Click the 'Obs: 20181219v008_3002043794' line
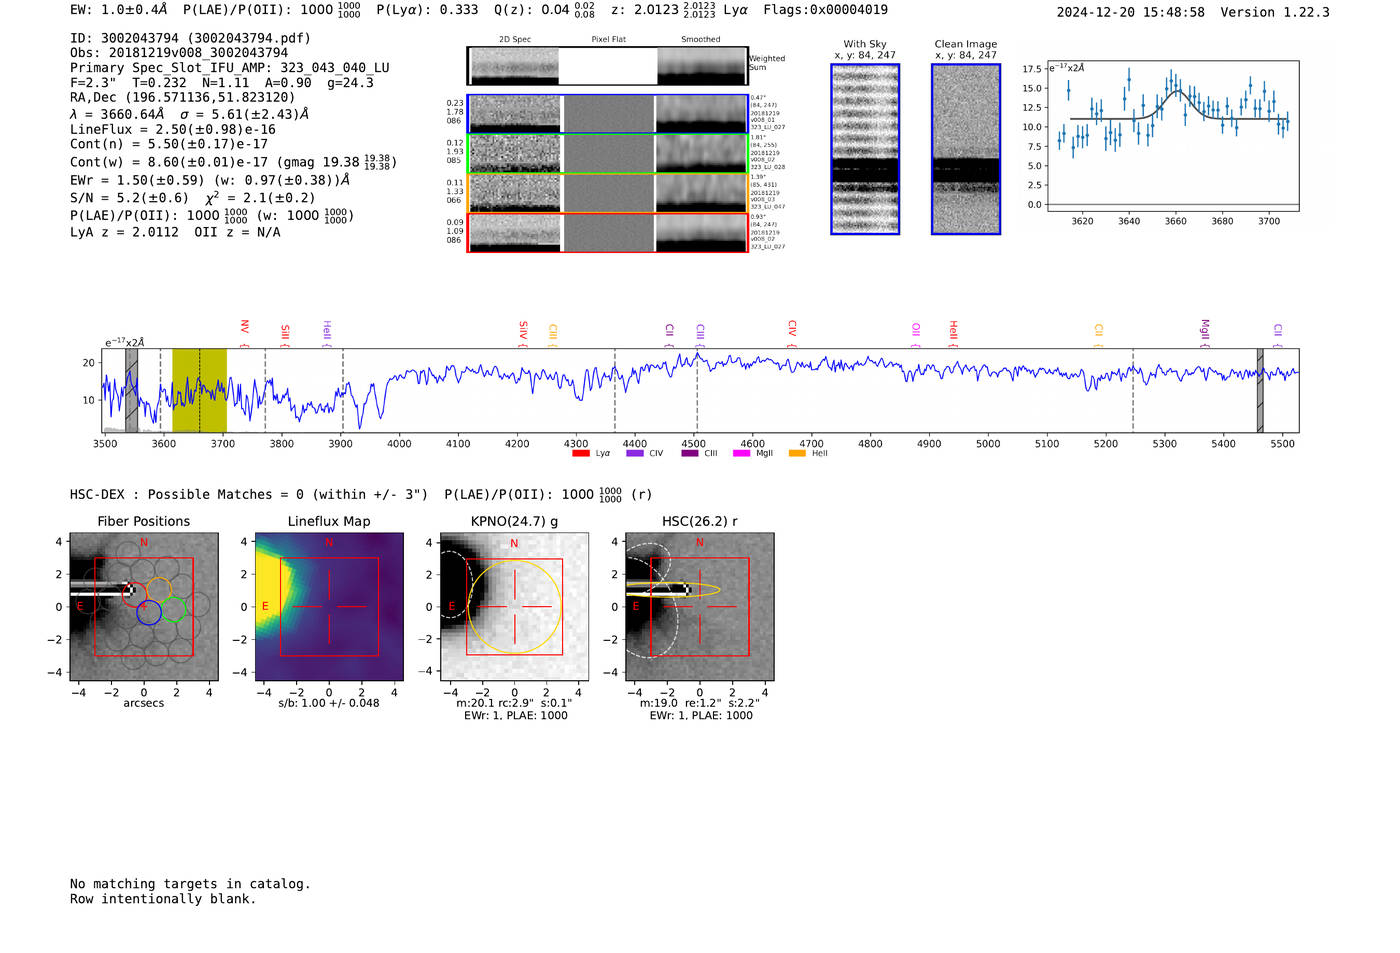The image size is (1400, 953). coord(179,53)
